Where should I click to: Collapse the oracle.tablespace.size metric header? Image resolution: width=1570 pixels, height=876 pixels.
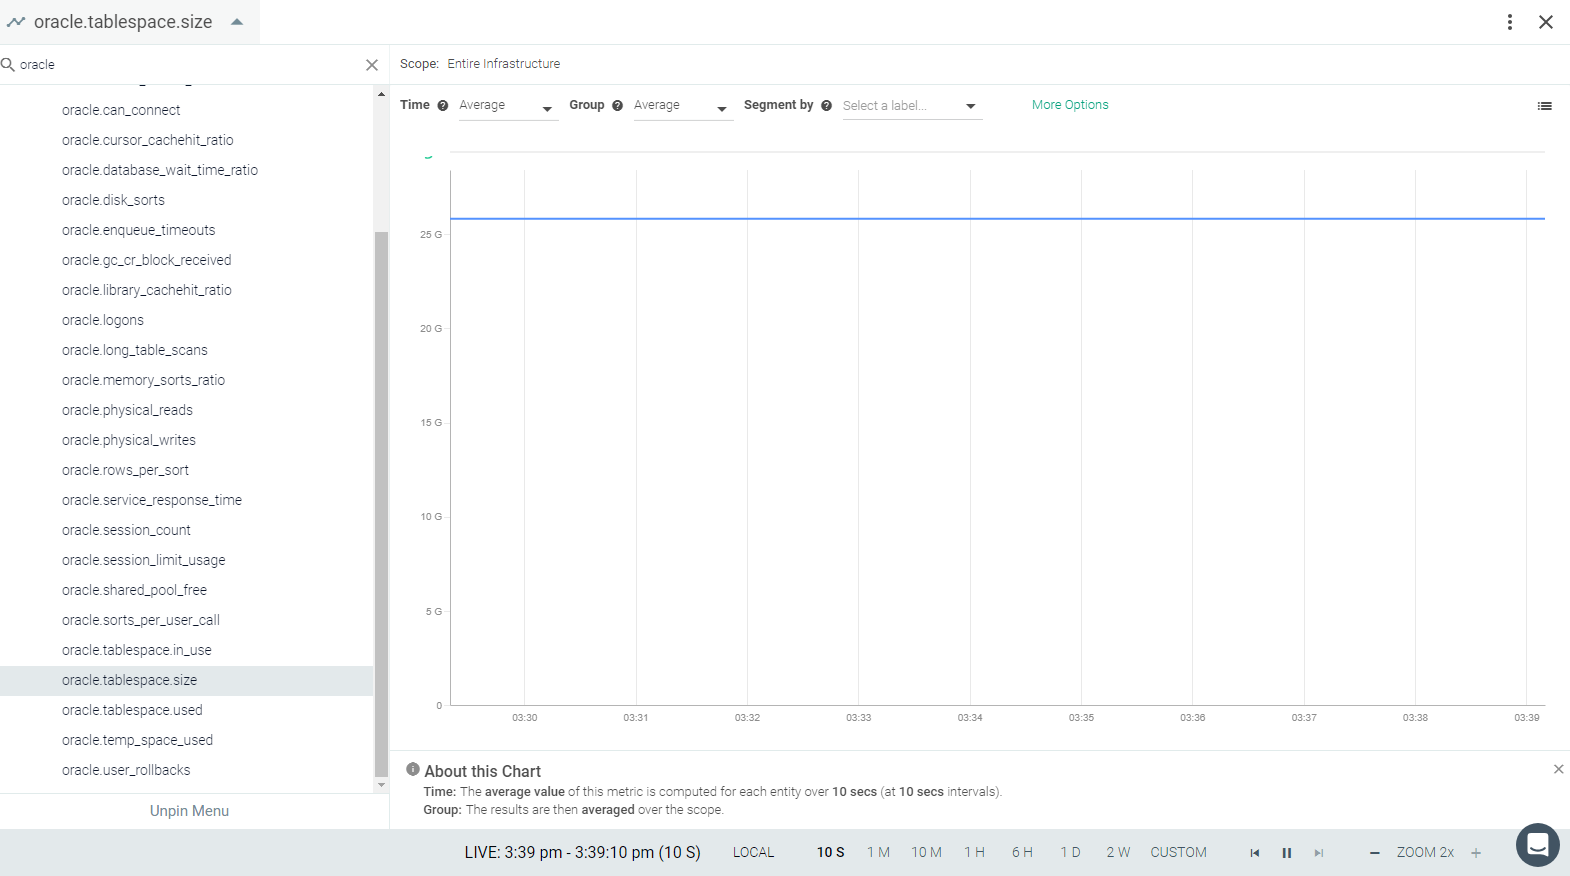pyautogui.click(x=237, y=22)
